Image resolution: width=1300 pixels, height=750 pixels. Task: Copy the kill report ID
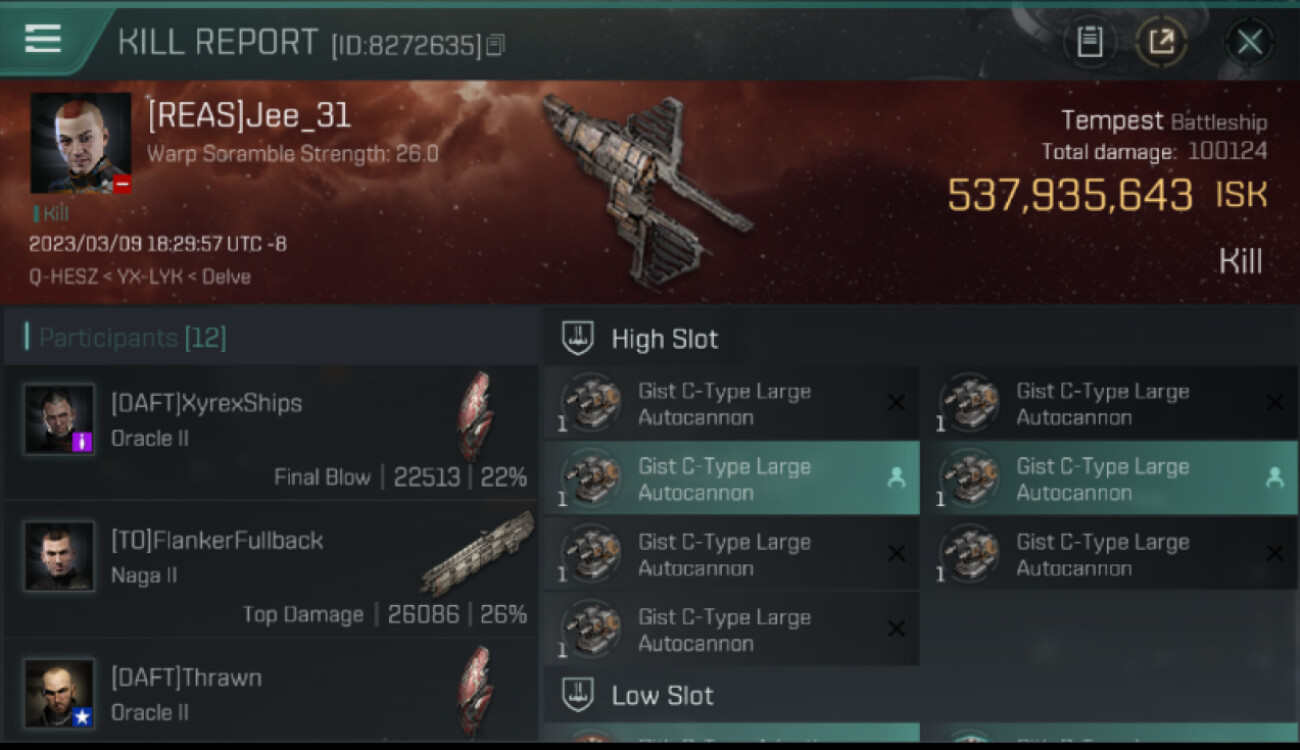coord(496,45)
